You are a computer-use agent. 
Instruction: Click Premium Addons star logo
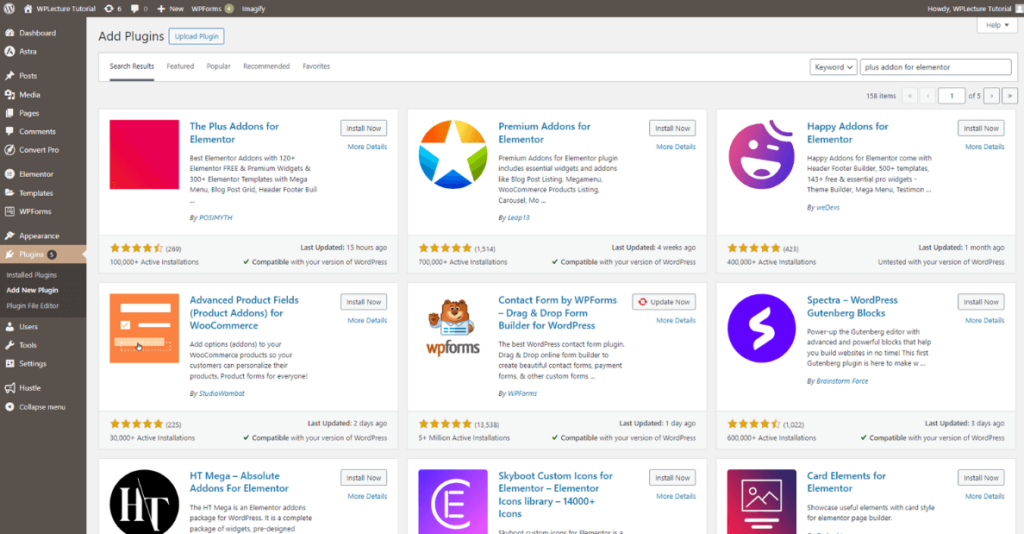pyautogui.click(x=453, y=155)
